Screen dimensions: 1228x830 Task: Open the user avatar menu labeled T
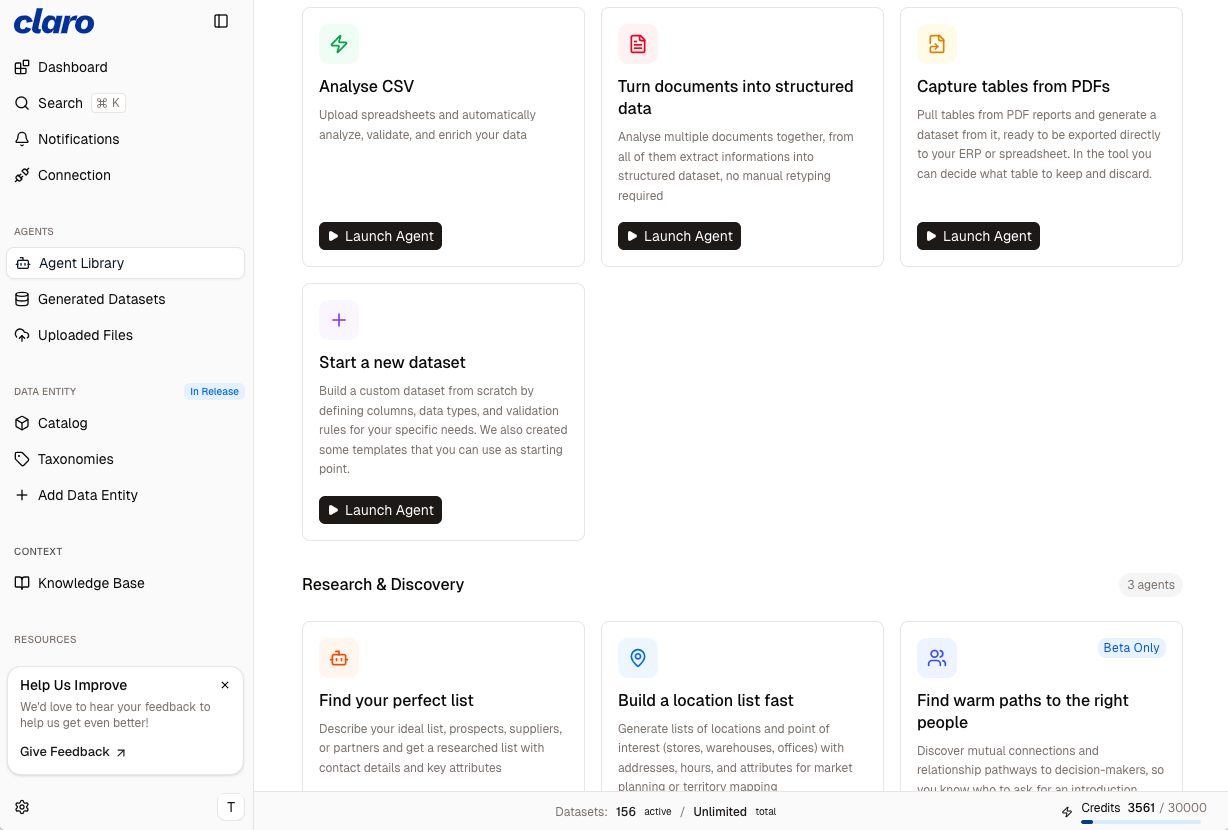click(x=231, y=807)
